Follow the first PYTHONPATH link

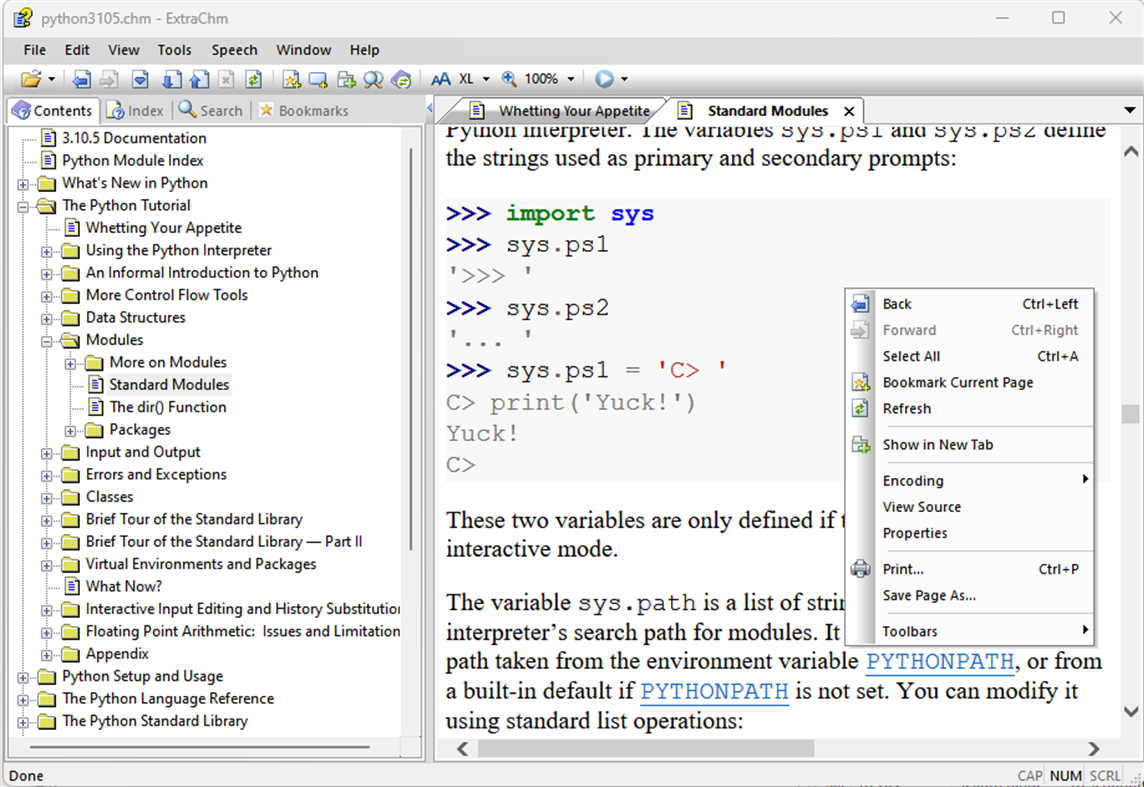tap(940, 662)
